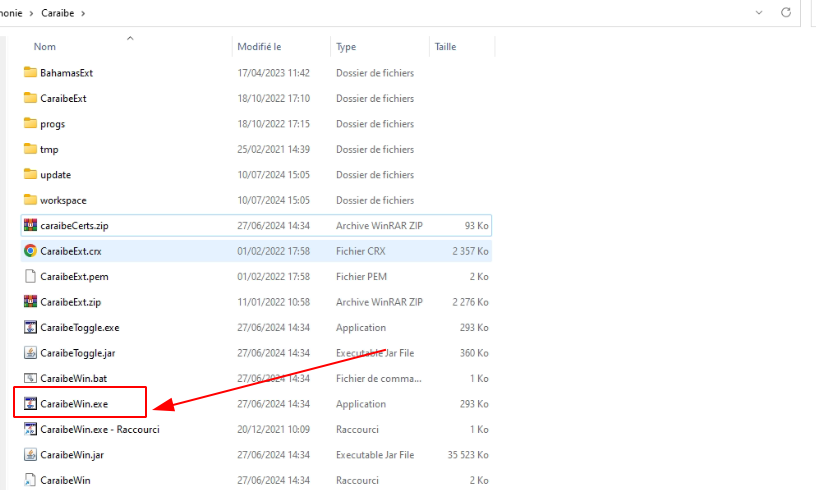Expand the chevron after Caraibe in breadcrumb
This screenshot has height=490, width=816.
(83, 13)
